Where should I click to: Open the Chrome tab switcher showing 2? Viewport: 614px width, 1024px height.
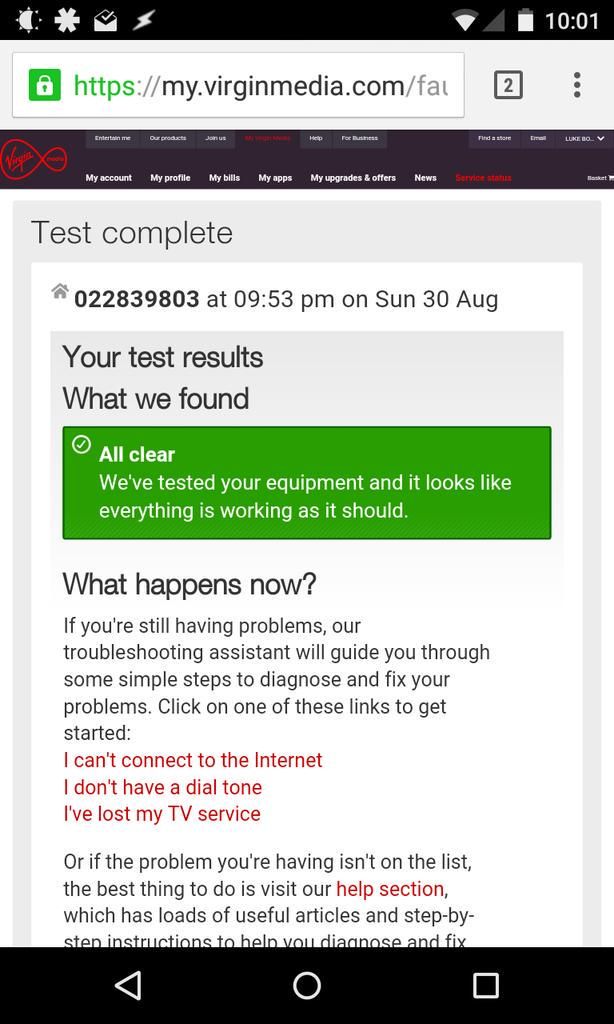pyautogui.click(x=508, y=85)
